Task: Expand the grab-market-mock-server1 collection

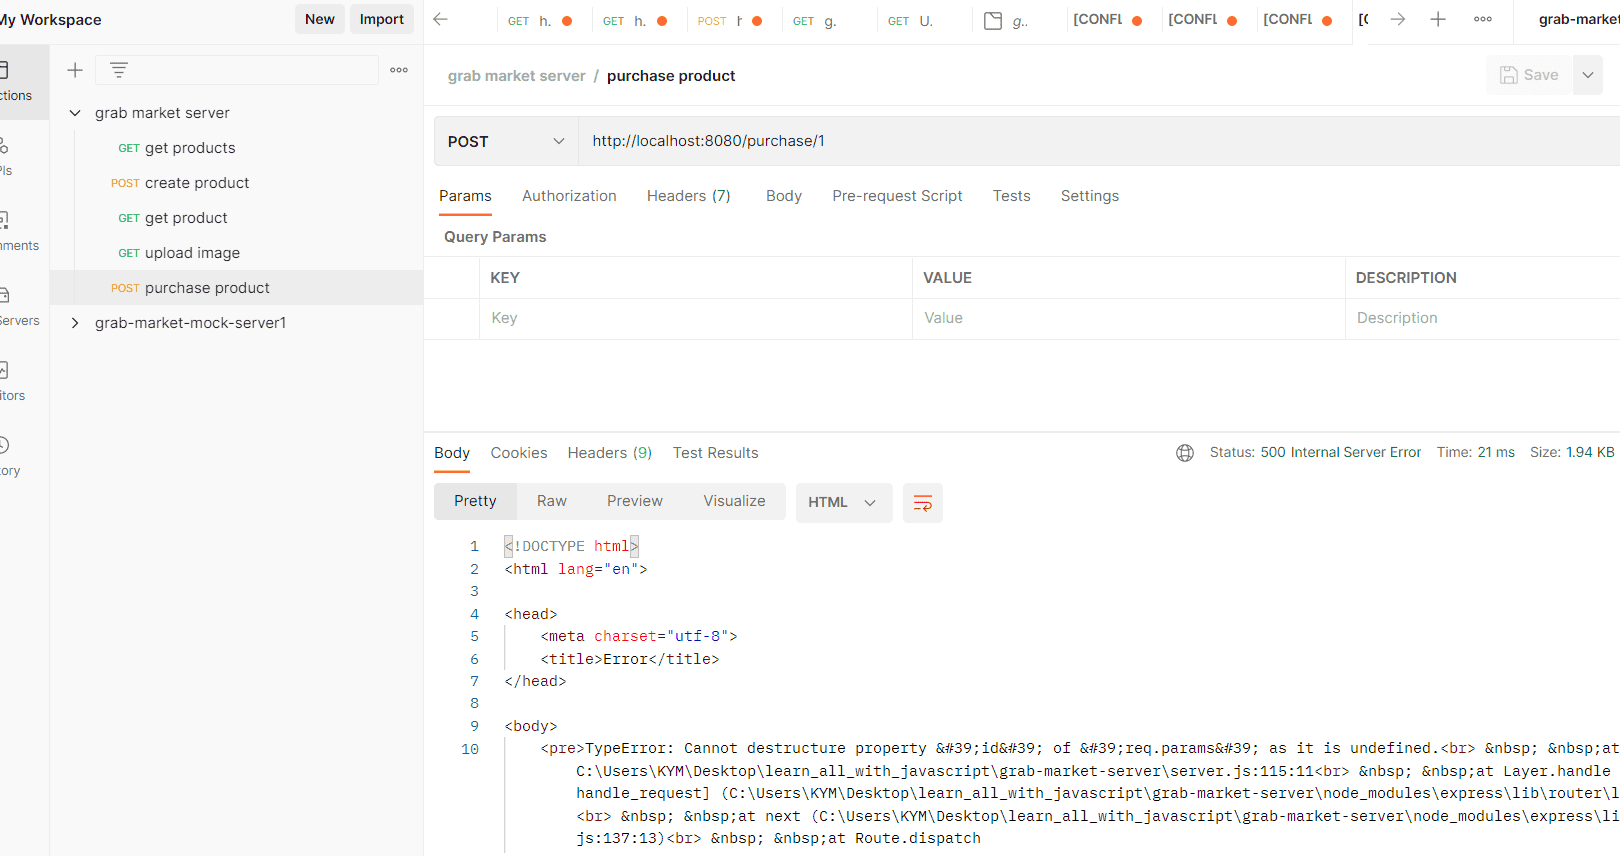Action: 75,323
